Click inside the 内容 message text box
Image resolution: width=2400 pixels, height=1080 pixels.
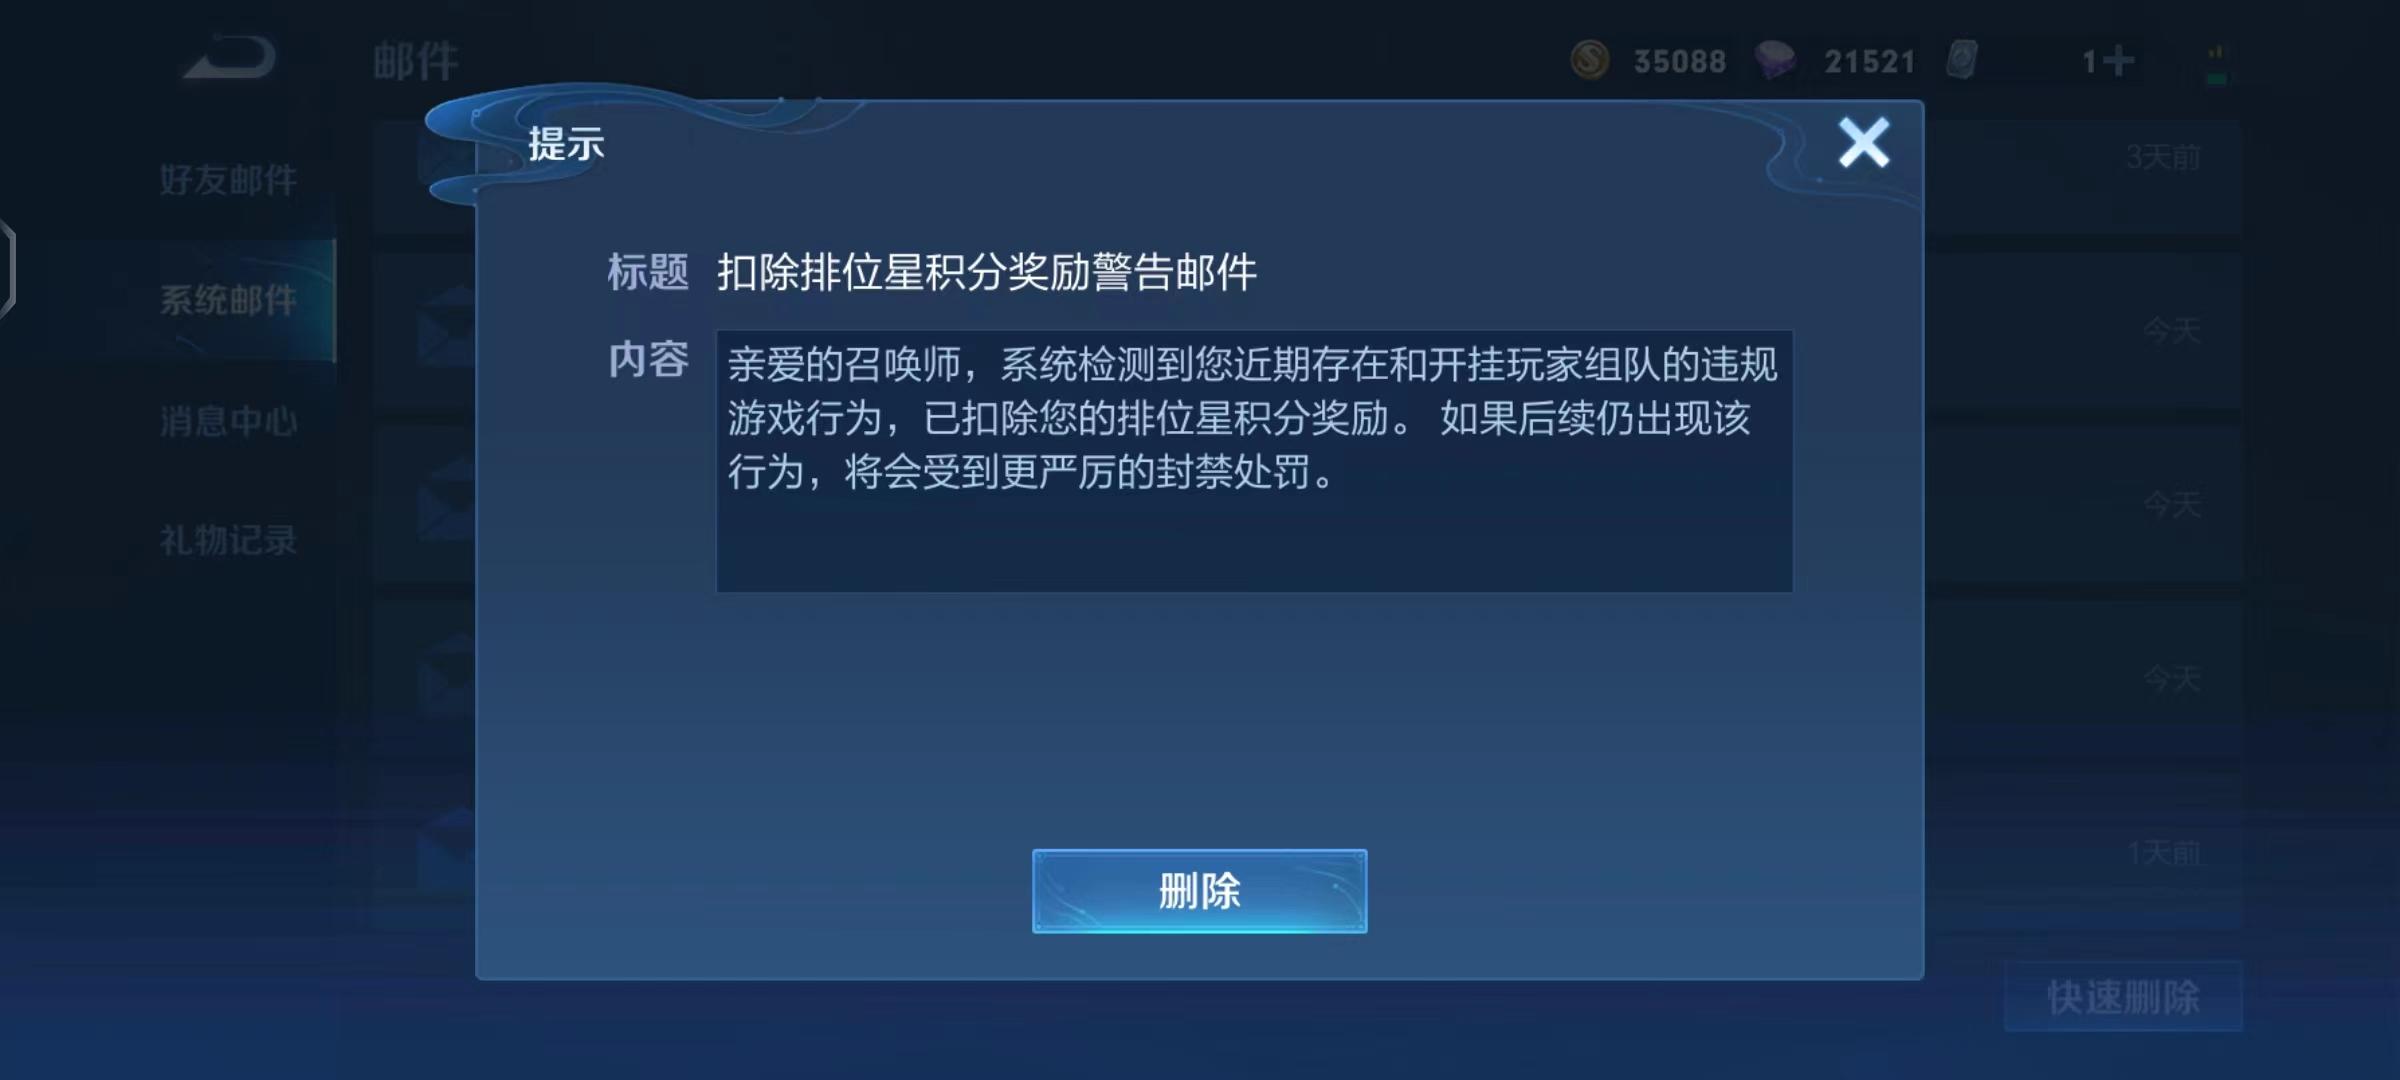click(1254, 461)
